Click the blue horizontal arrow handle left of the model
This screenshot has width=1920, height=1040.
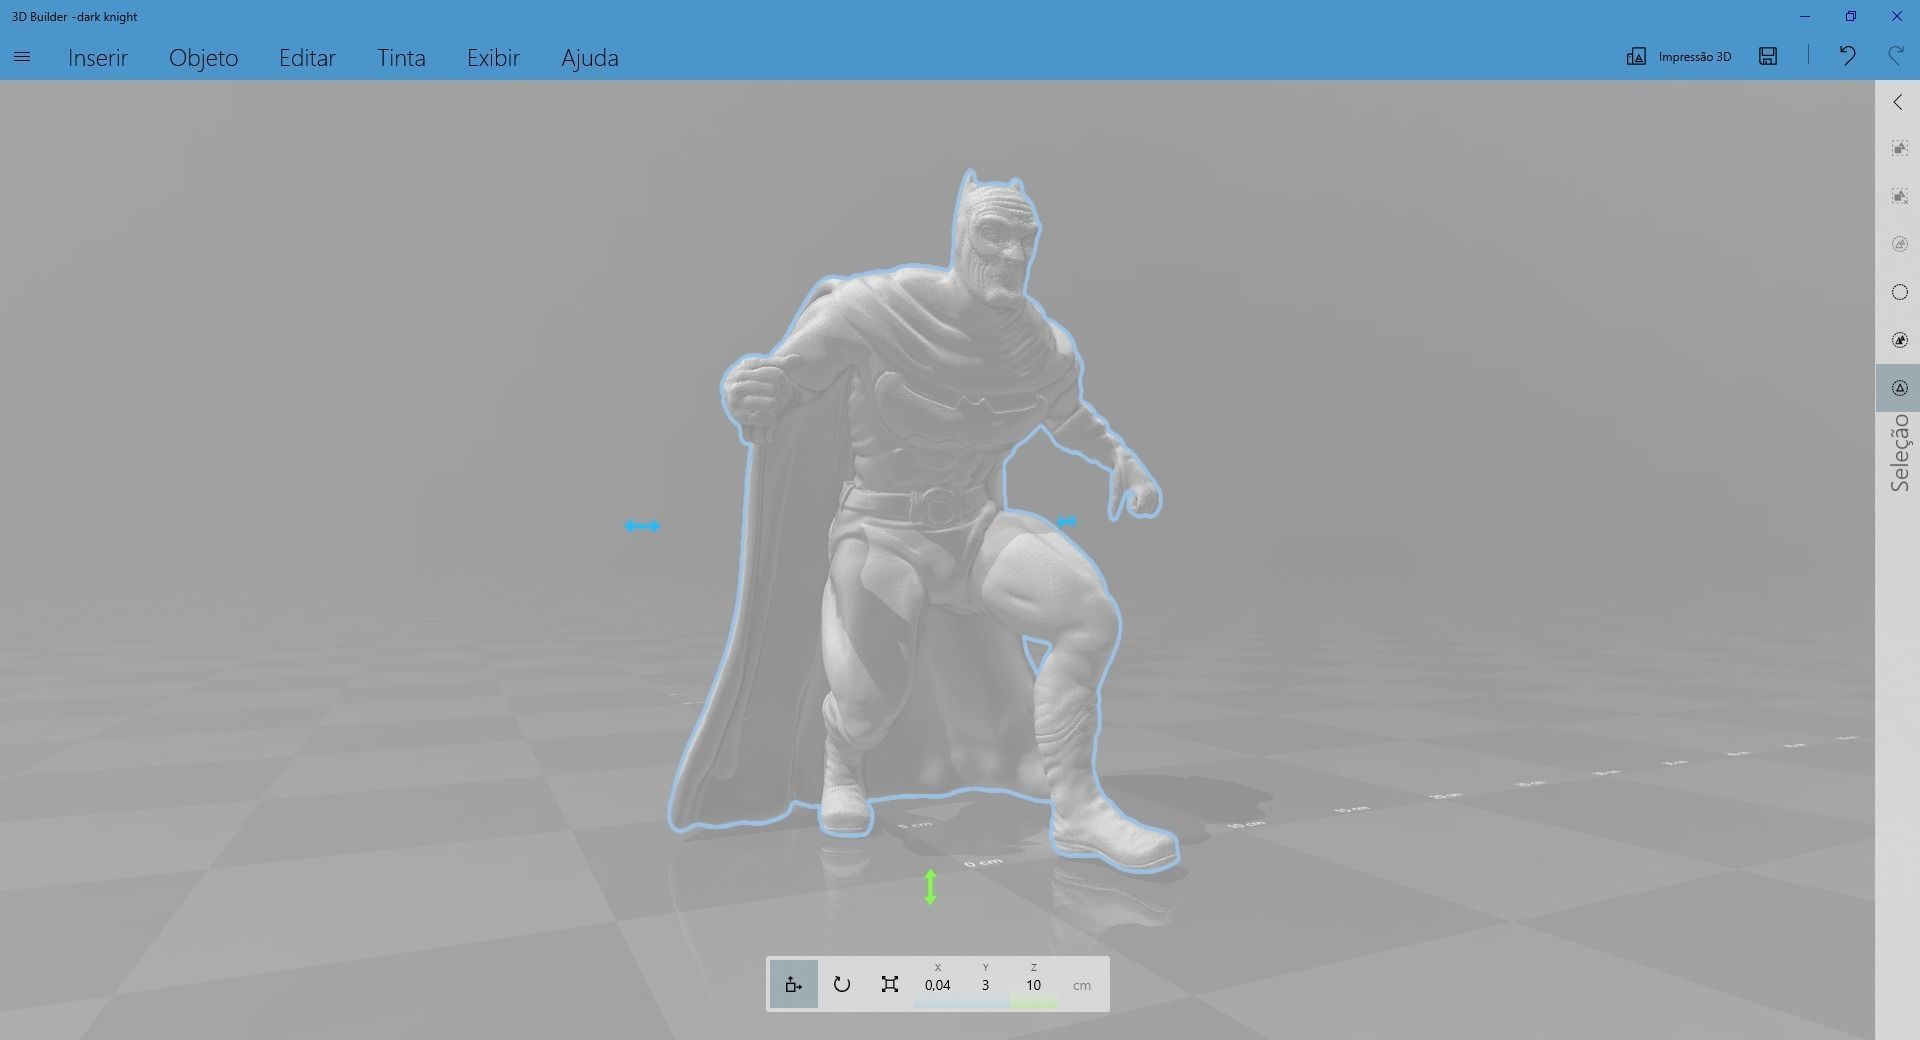tap(642, 526)
